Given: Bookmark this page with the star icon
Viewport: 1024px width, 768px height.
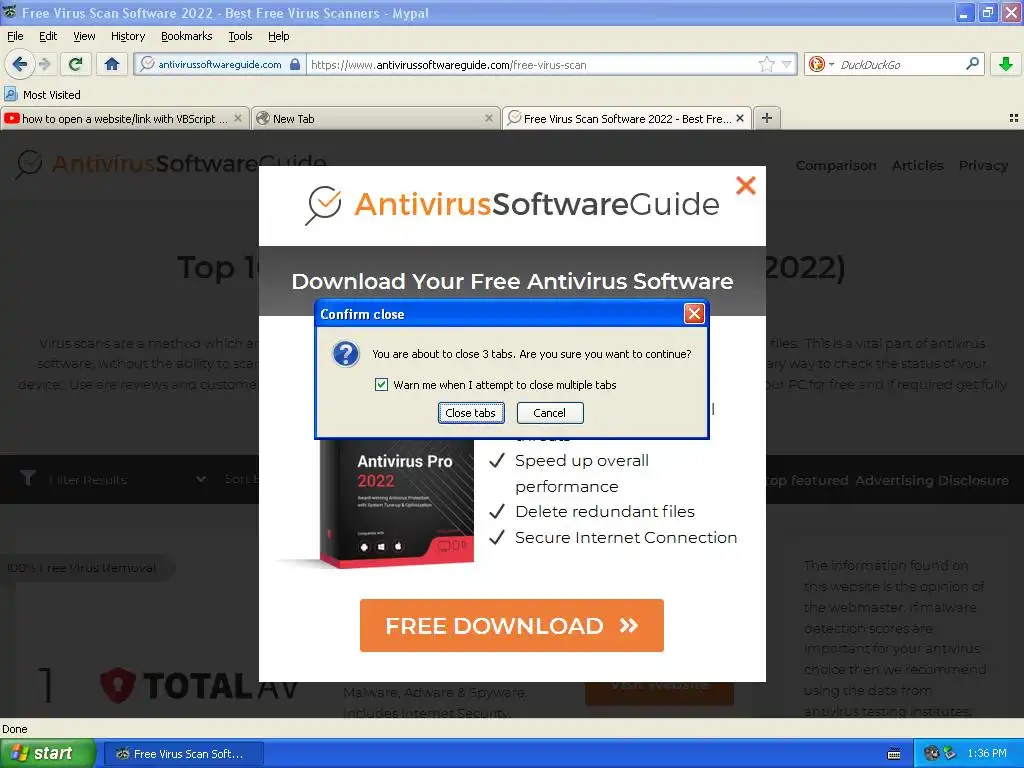Looking at the screenshot, I should coord(767,64).
